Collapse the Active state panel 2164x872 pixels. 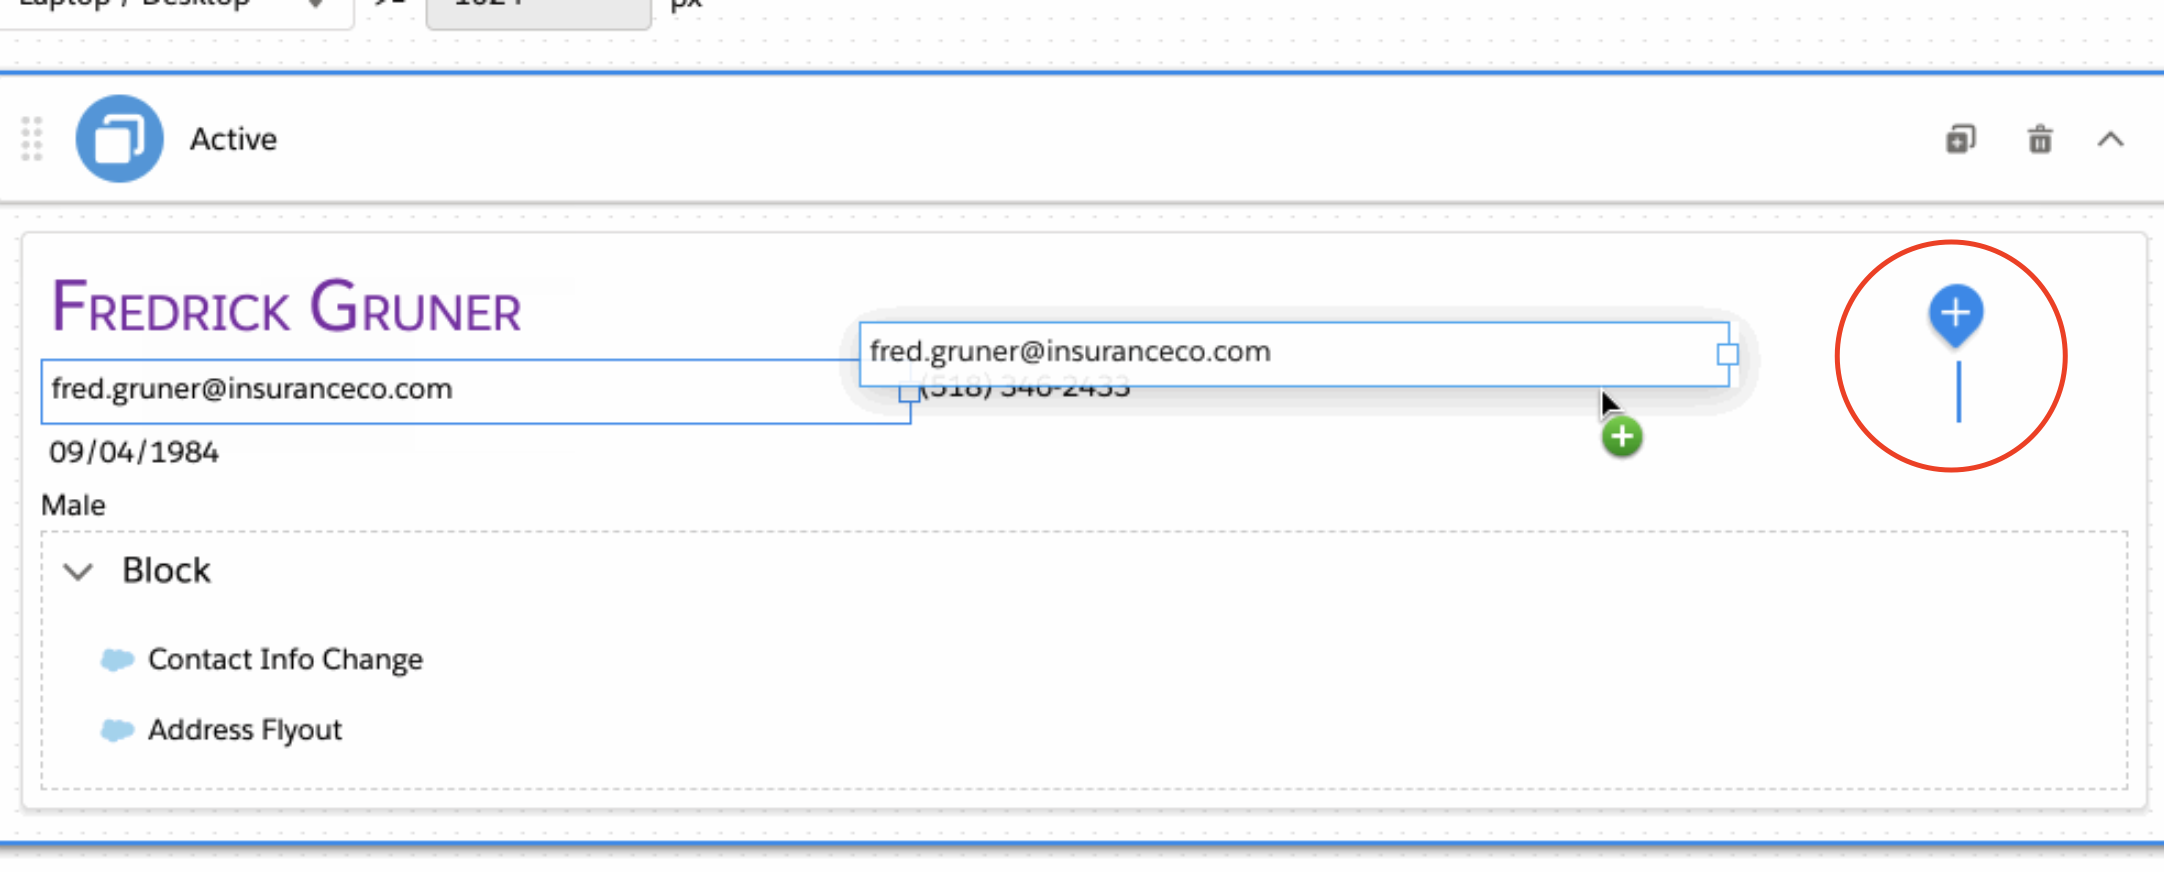pyautogui.click(x=2110, y=139)
